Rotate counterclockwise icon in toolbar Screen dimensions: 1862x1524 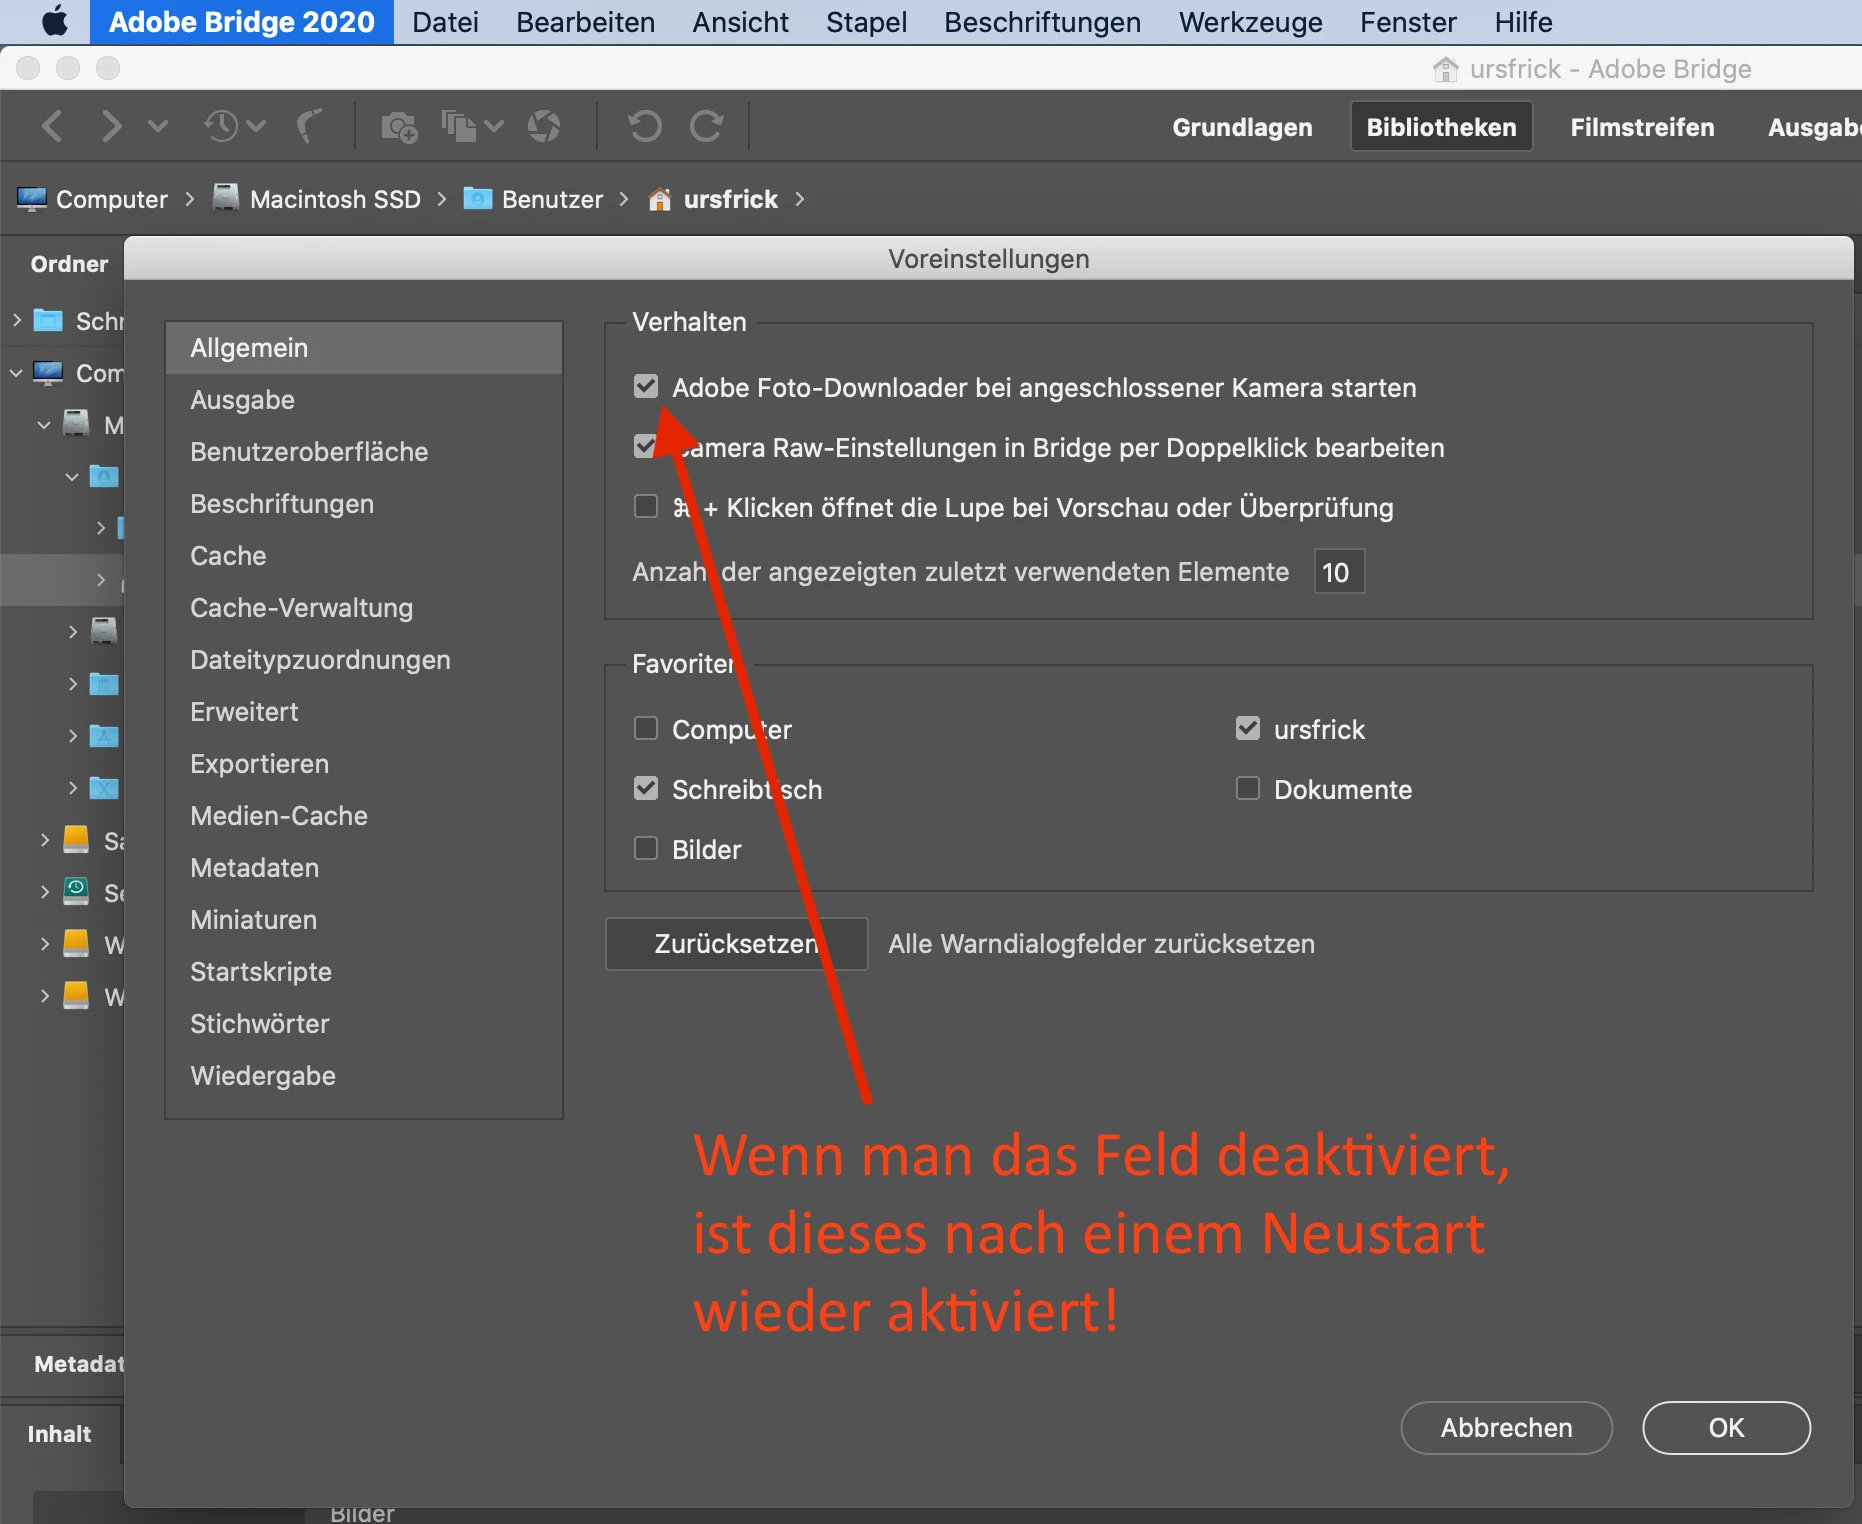click(x=644, y=126)
